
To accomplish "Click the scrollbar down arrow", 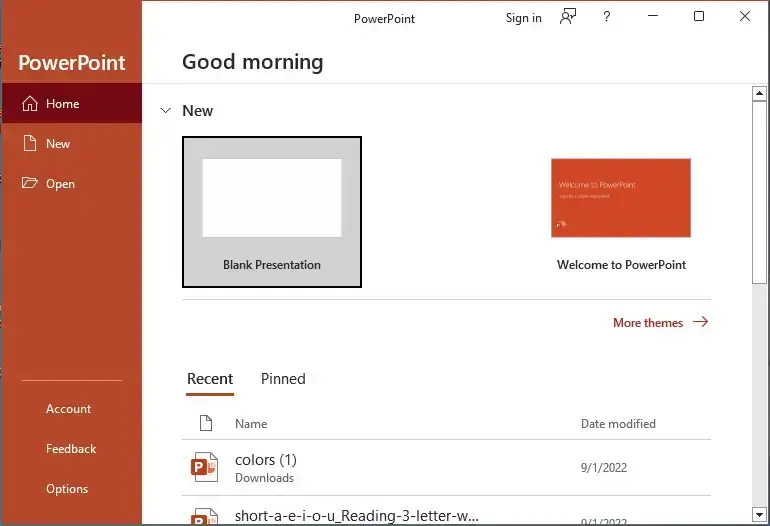I will [759, 515].
